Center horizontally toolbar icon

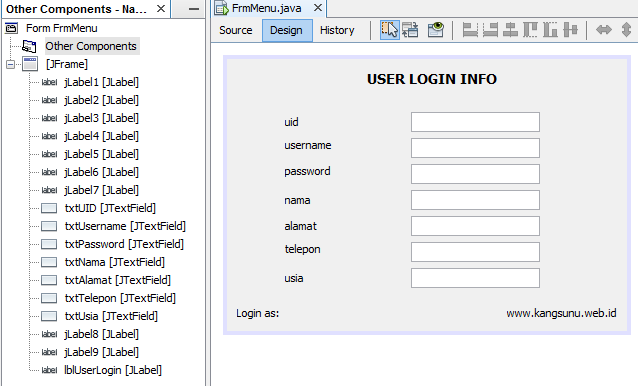click(510, 30)
